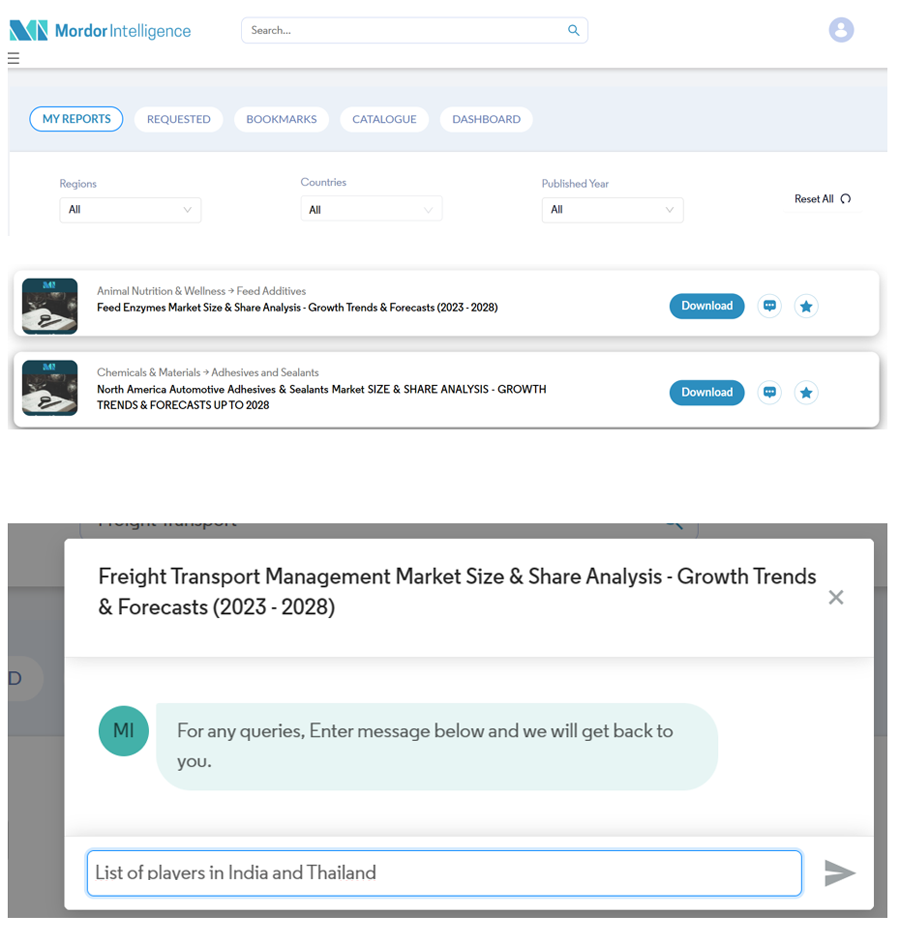Image resolution: width=900 pixels, height=945 pixels.
Task: Switch to the Bookmarks tab
Action: tap(281, 119)
